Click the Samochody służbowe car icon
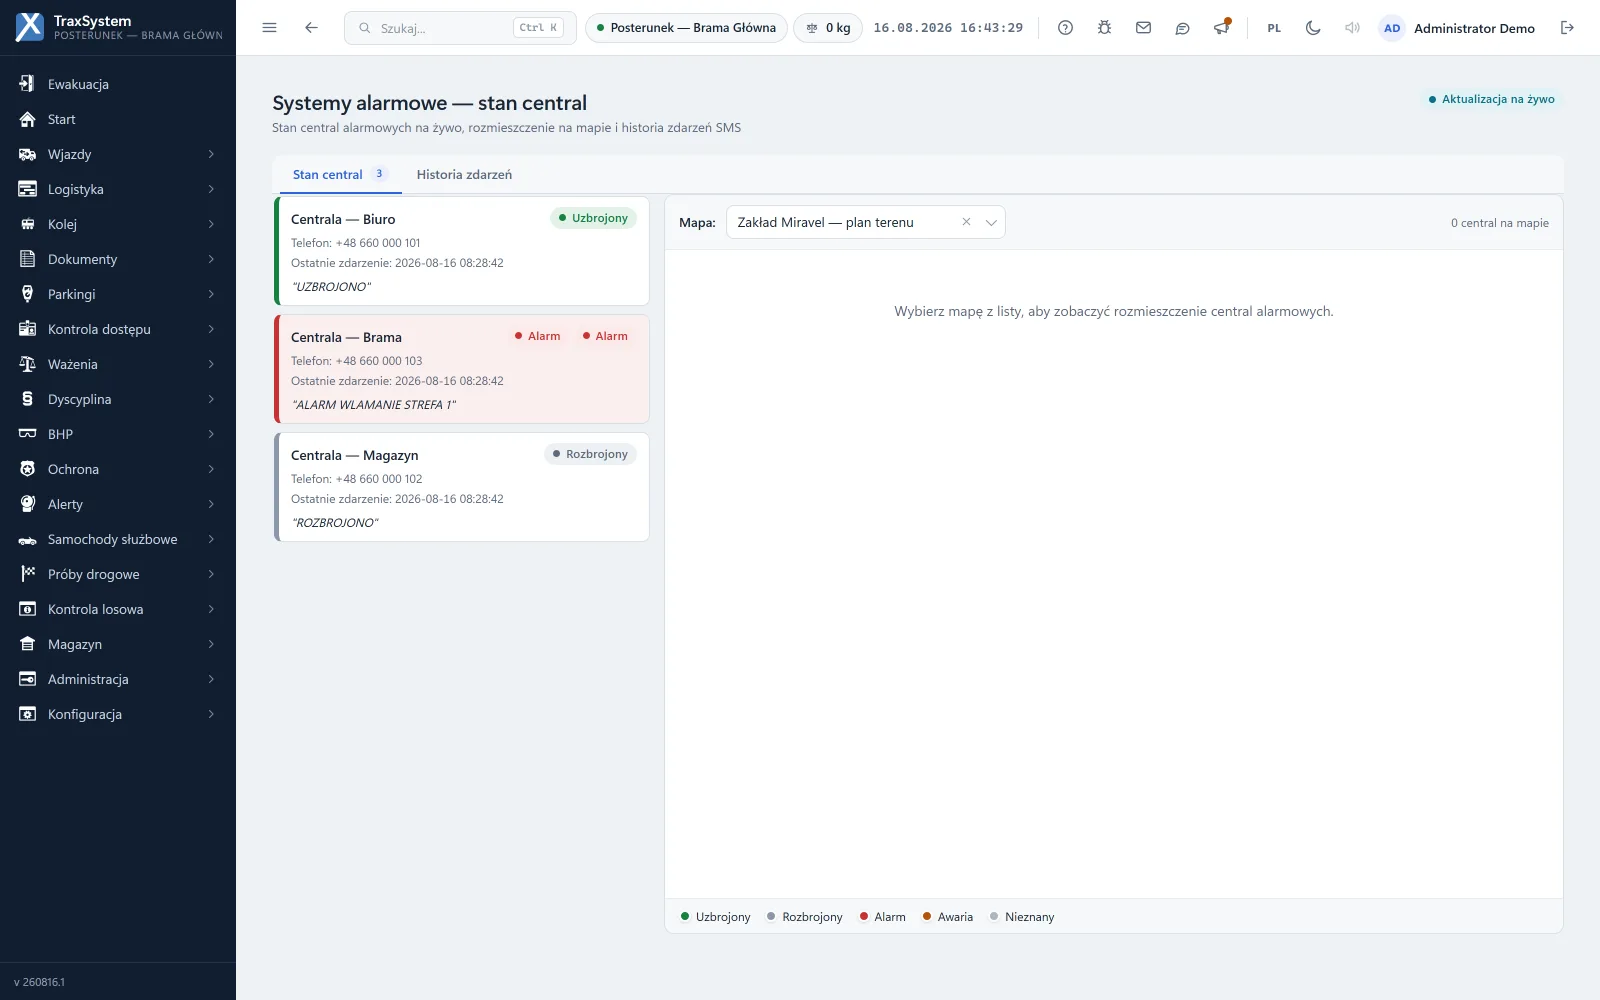 [x=28, y=539]
